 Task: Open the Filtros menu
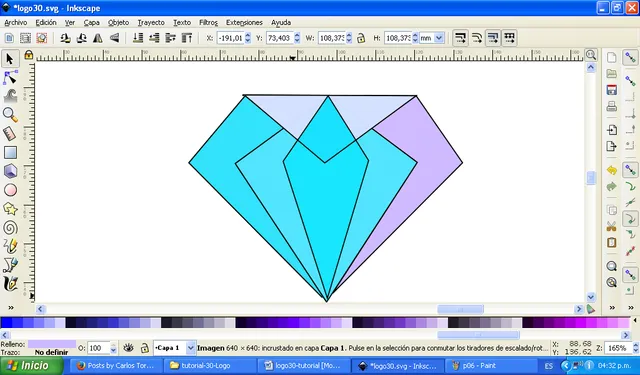(208, 22)
